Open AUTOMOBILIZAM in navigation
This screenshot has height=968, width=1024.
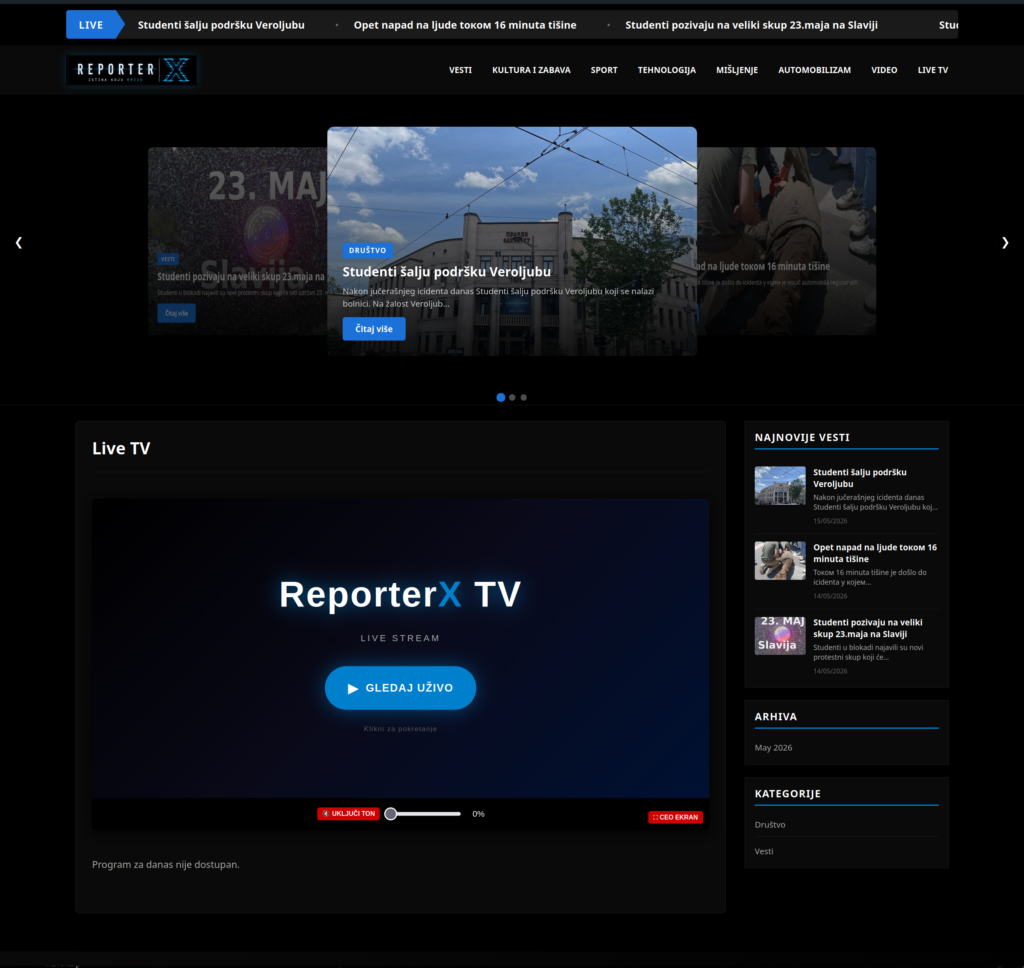(814, 70)
